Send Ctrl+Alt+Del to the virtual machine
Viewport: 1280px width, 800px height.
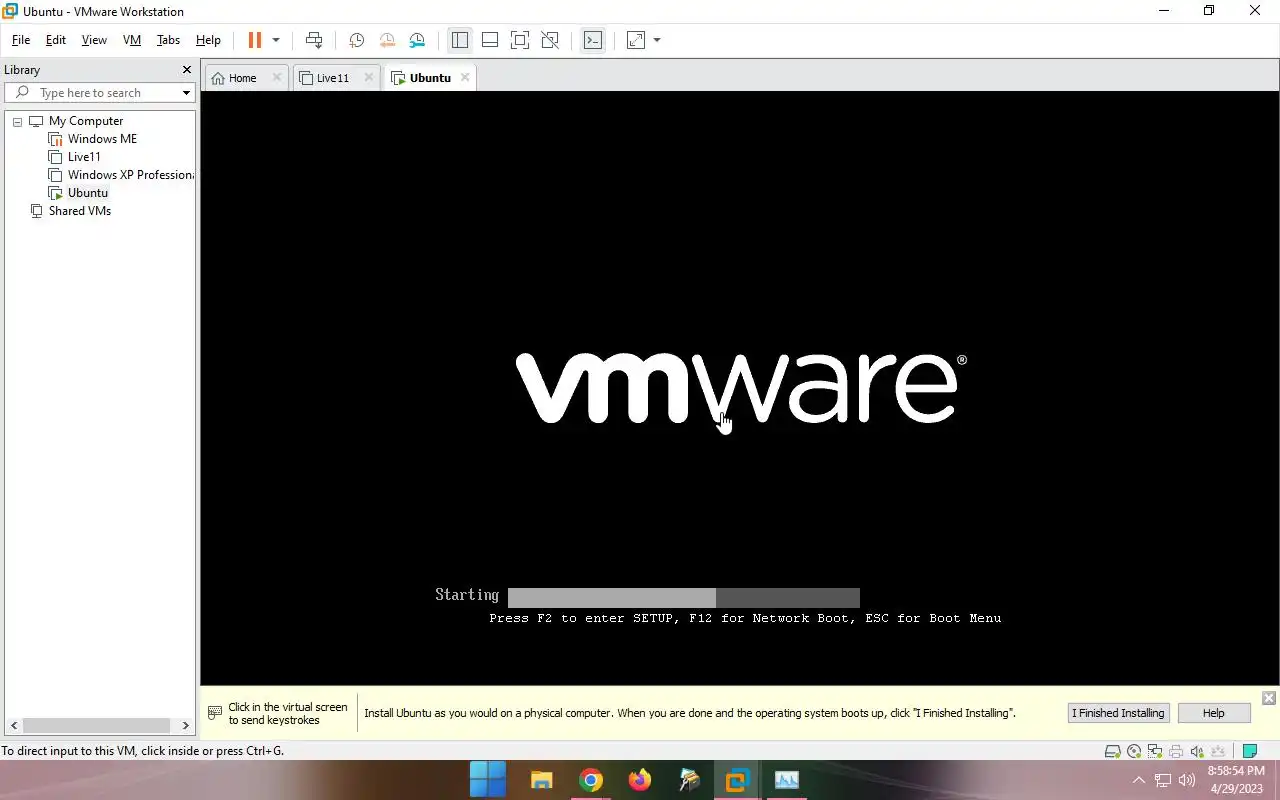(x=314, y=40)
